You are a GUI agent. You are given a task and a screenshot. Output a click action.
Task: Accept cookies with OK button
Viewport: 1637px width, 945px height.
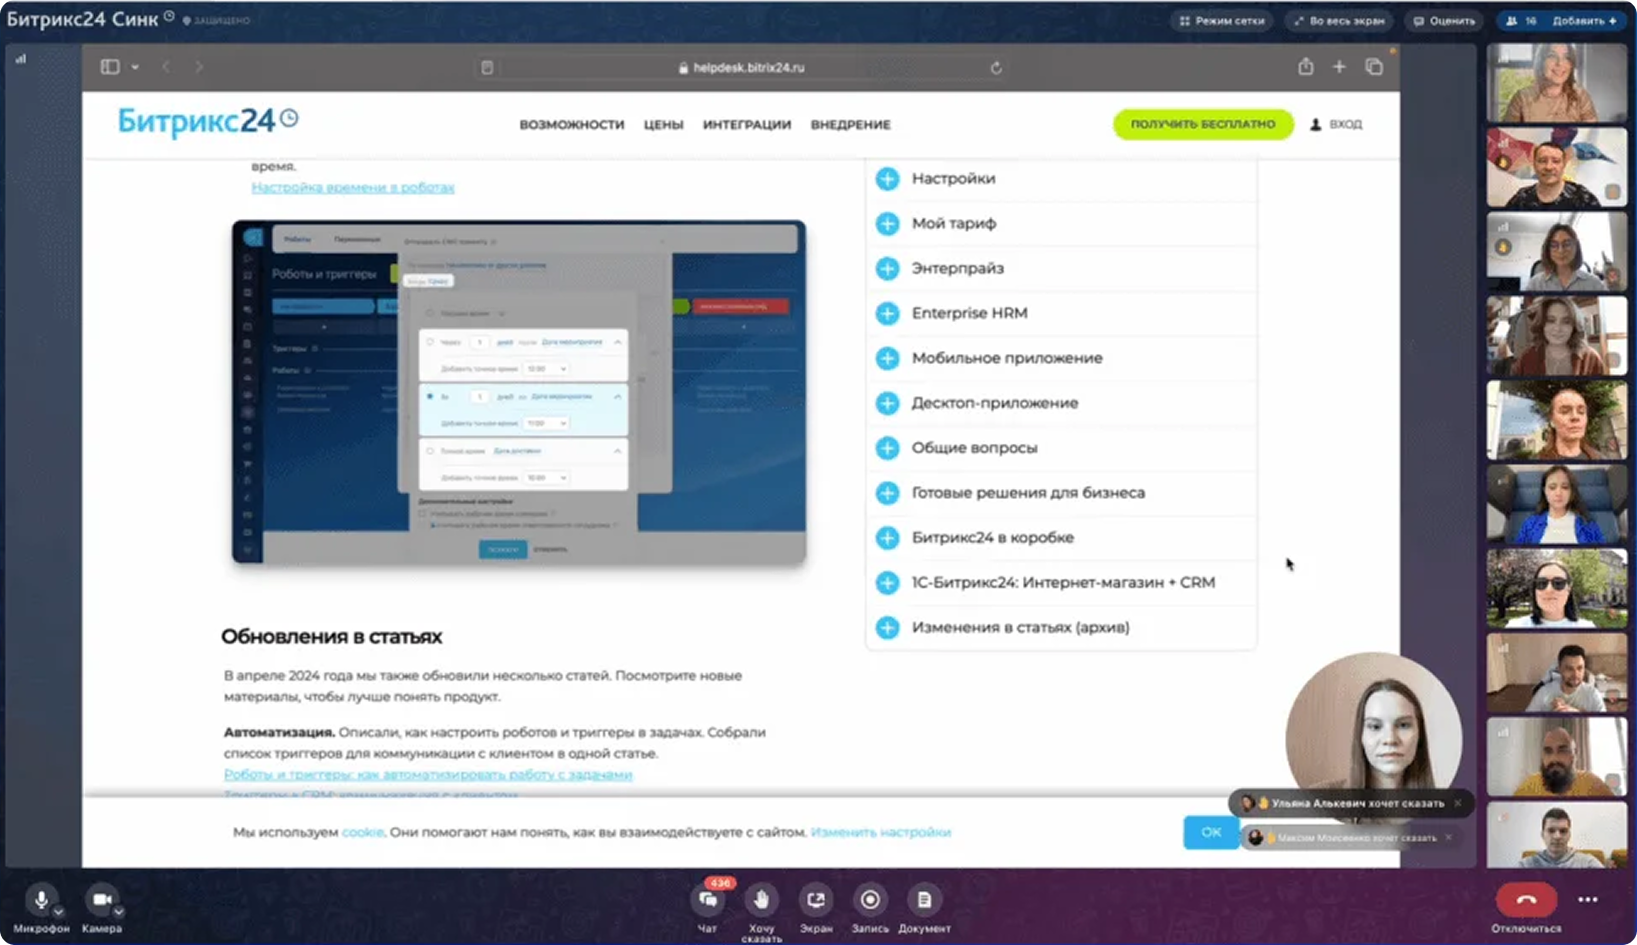click(x=1211, y=832)
